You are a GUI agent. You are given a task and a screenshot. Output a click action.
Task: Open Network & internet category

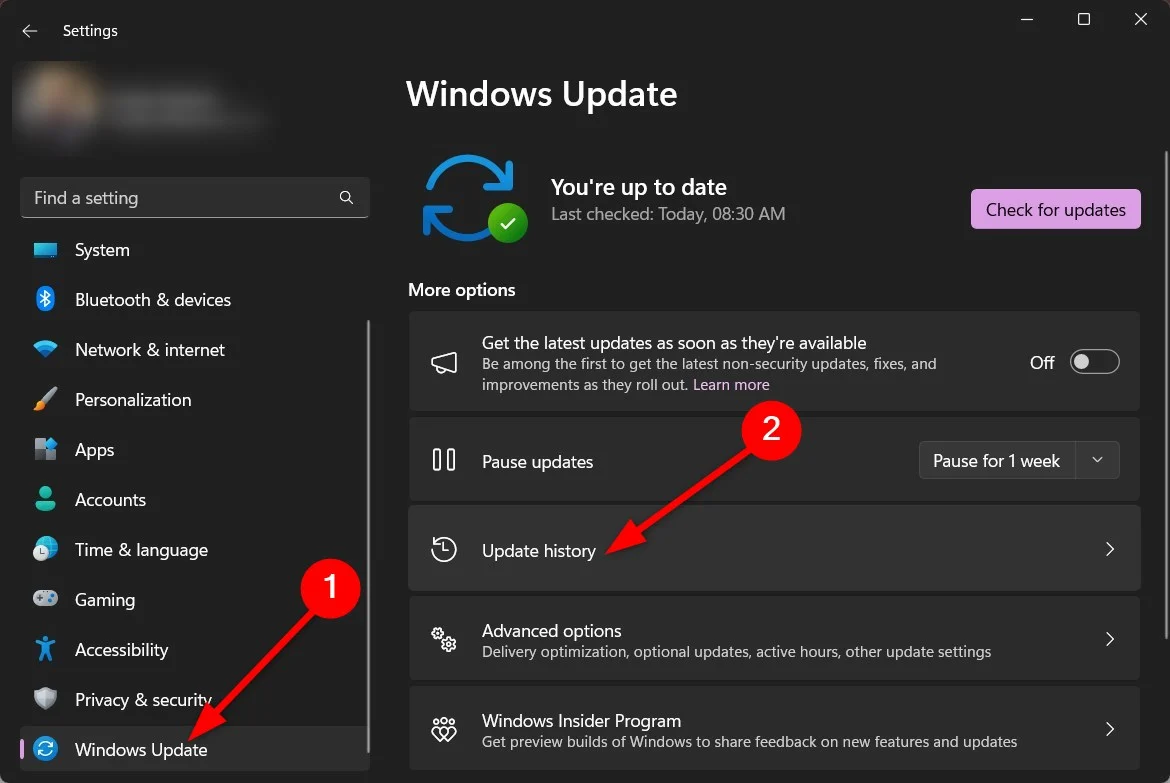click(194, 349)
